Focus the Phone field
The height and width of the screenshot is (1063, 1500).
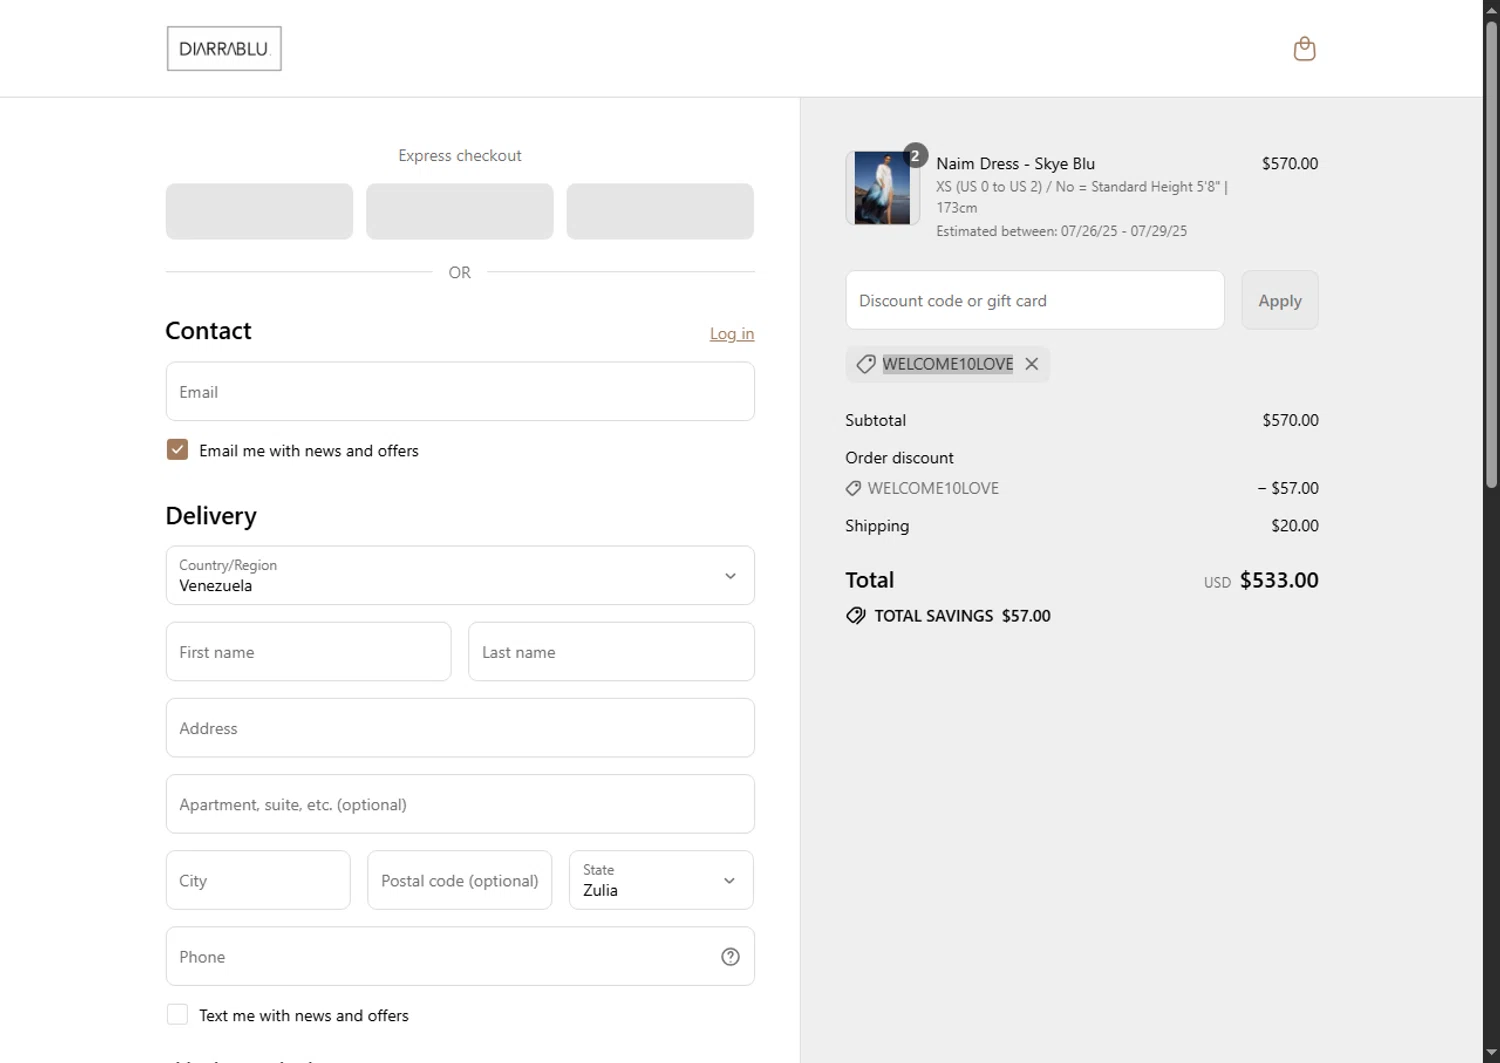point(460,956)
